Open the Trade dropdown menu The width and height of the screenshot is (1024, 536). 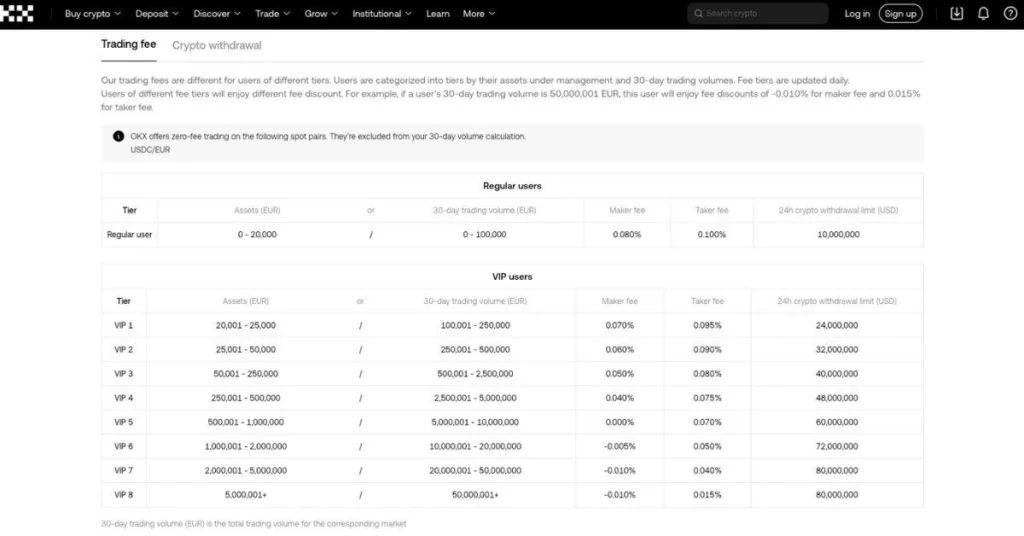point(272,14)
